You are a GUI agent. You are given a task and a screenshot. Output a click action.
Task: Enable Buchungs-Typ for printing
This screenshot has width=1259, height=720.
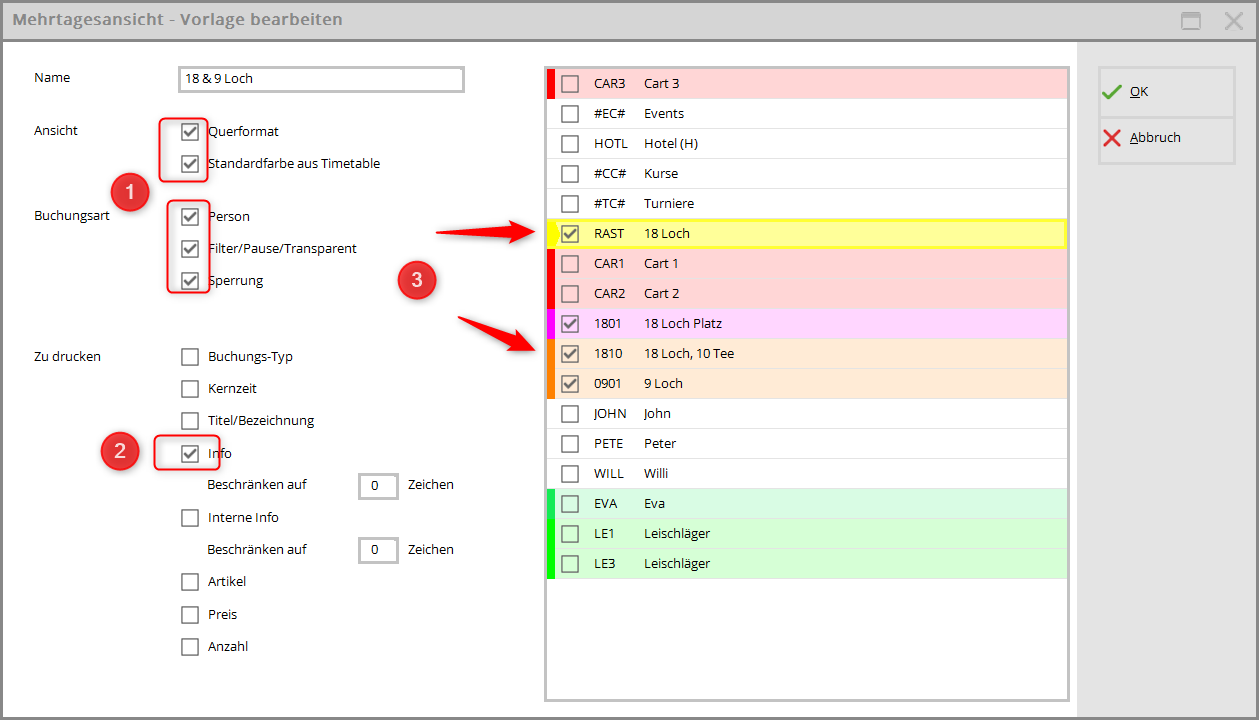click(190, 357)
